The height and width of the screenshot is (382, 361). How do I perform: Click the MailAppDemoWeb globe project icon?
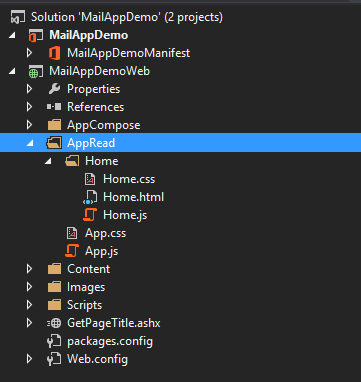(36, 71)
